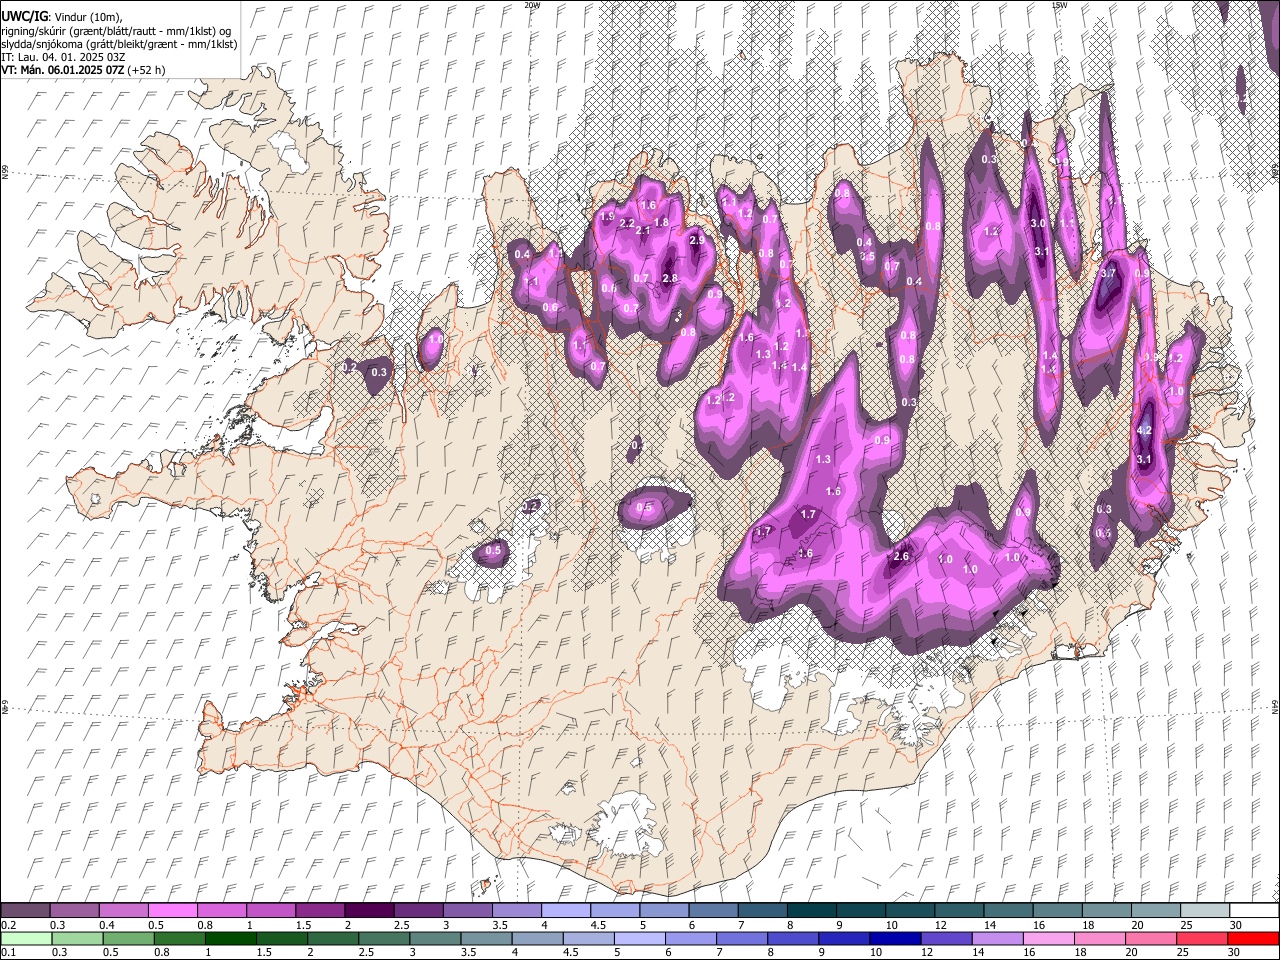Click the '20W' longitude label
Viewport: 1280px width, 960px height.
[x=532, y=5]
